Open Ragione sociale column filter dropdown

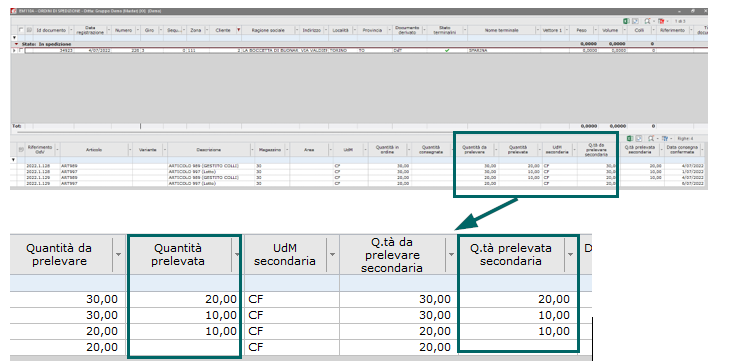coord(297,30)
